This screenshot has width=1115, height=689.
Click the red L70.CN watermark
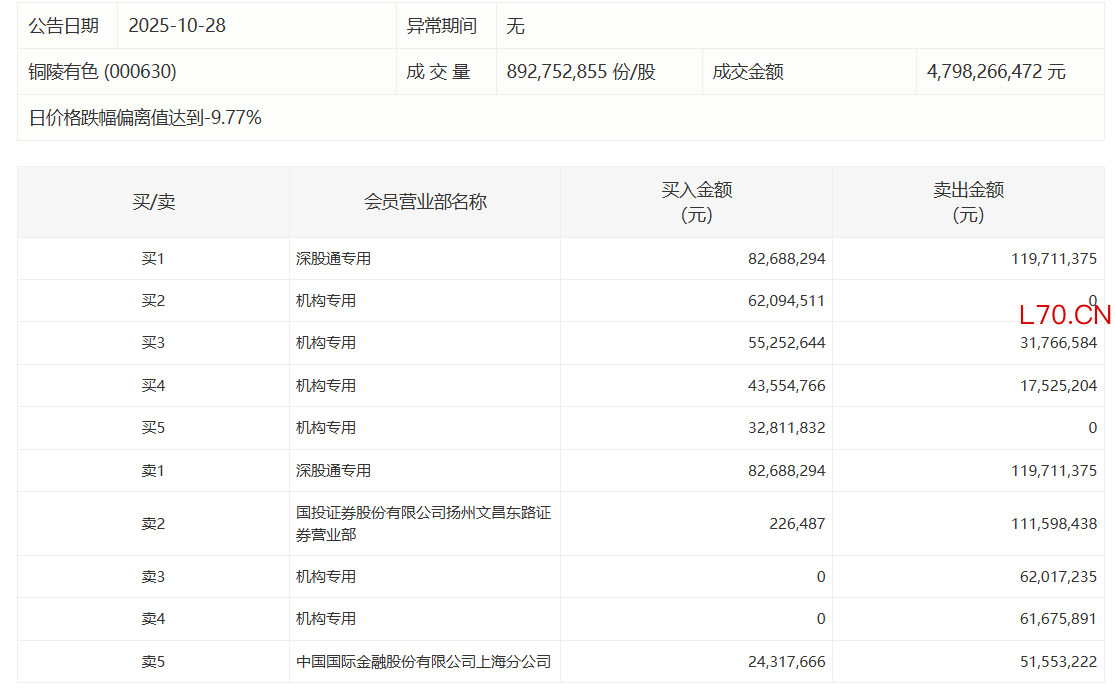click(1064, 316)
